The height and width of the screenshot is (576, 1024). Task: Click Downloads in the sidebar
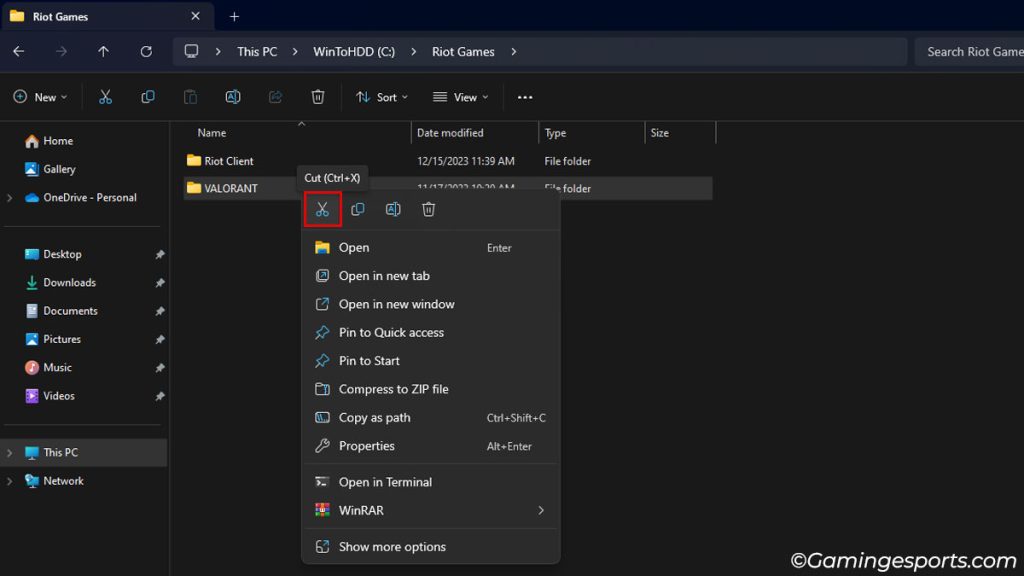click(x=70, y=282)
